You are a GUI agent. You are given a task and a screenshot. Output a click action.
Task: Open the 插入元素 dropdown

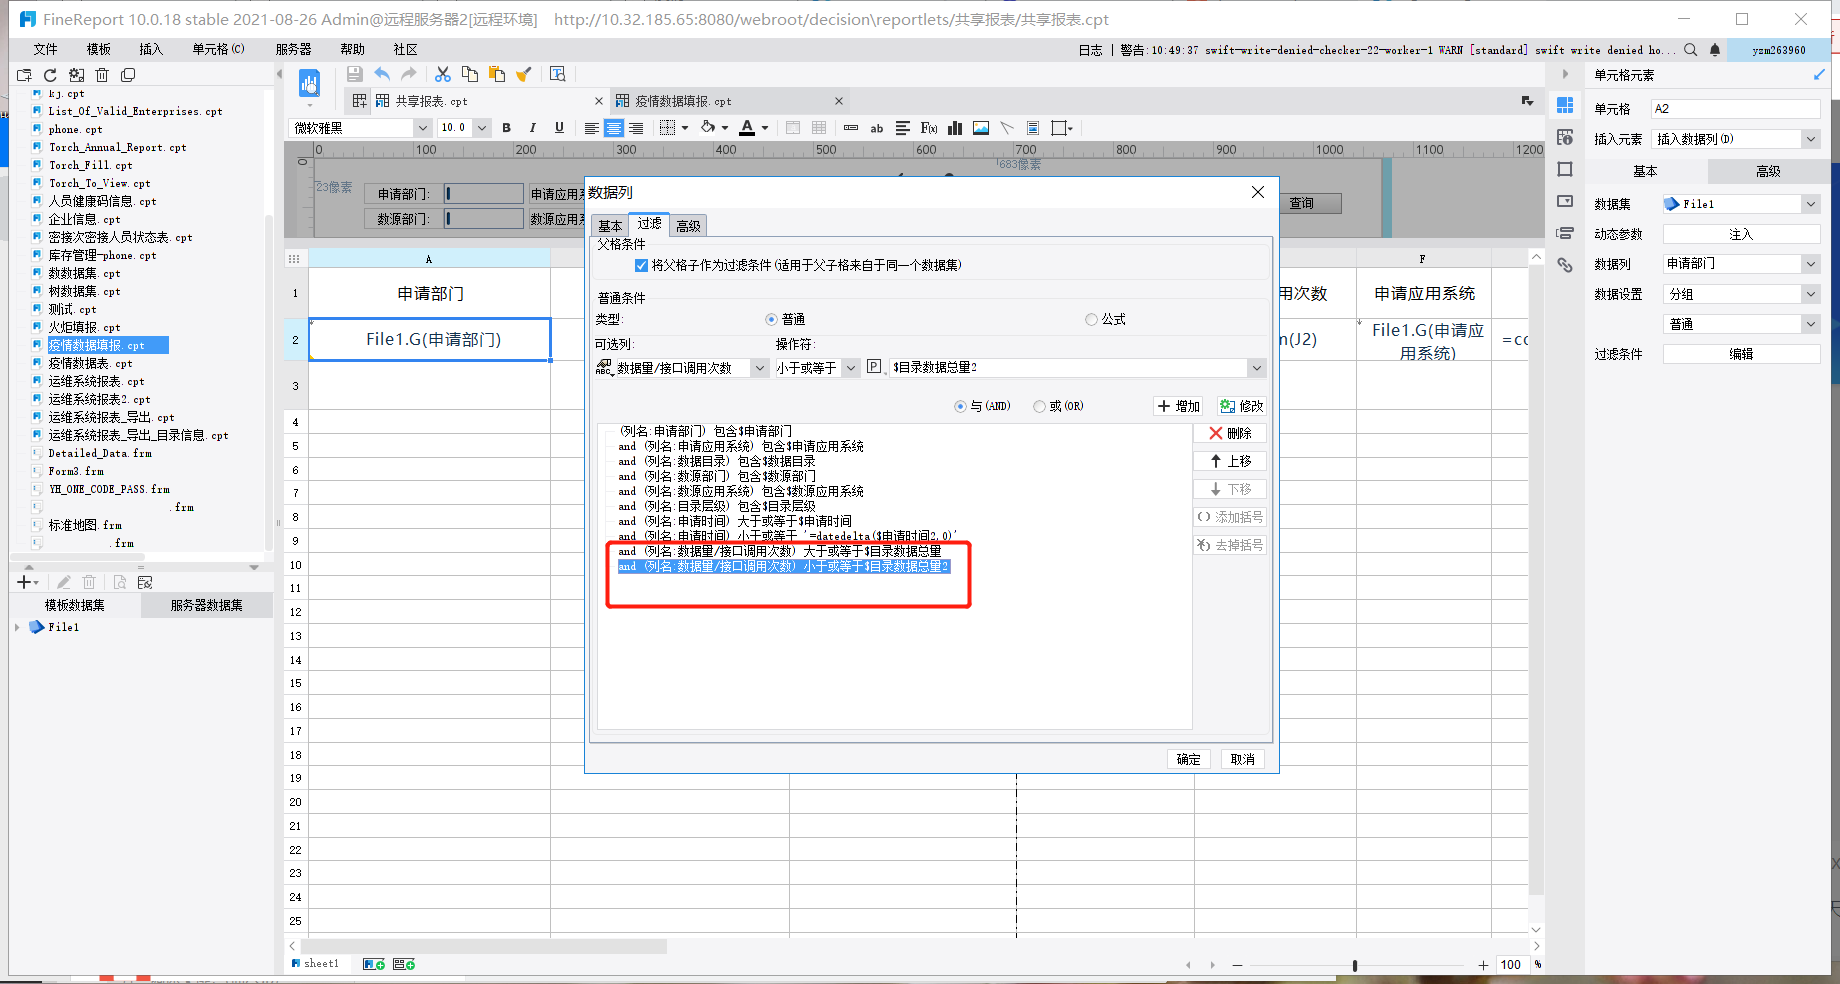[x=1811, y=139]
